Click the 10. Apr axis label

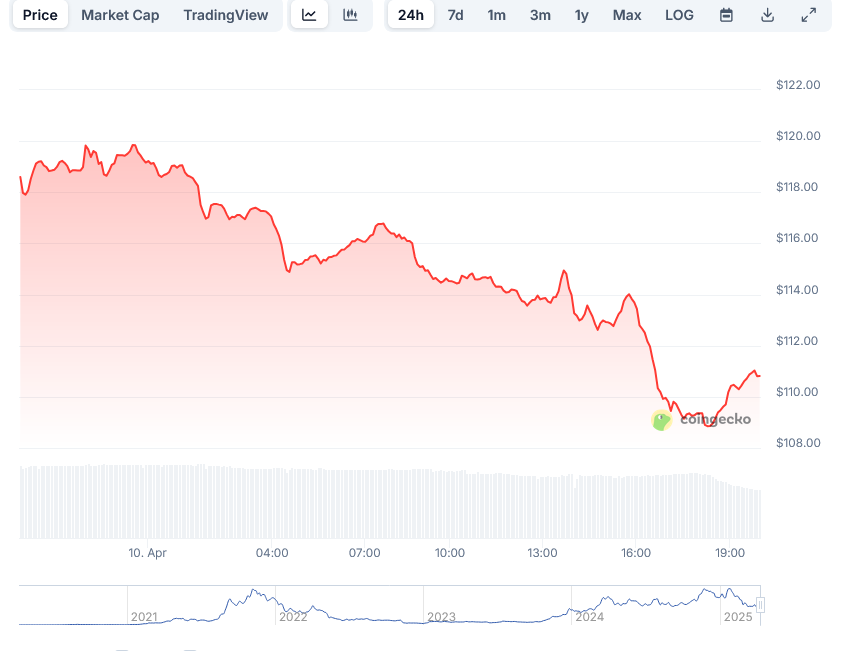pyautogui.click(x=147, y=552)
